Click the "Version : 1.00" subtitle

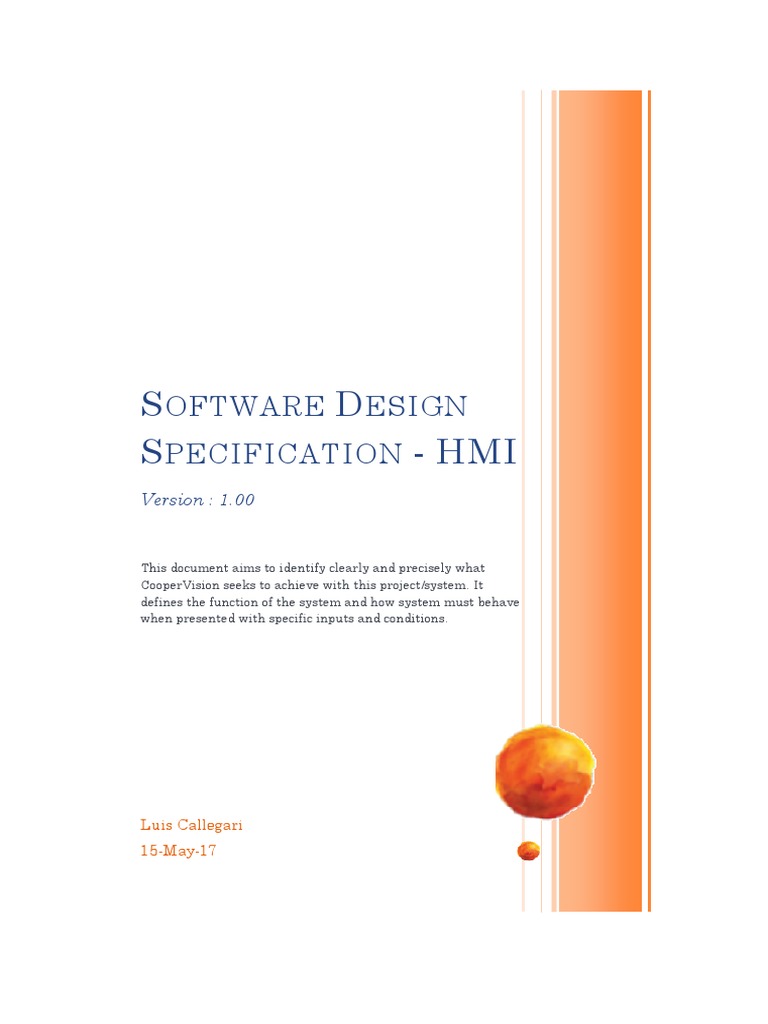(197, 500)
